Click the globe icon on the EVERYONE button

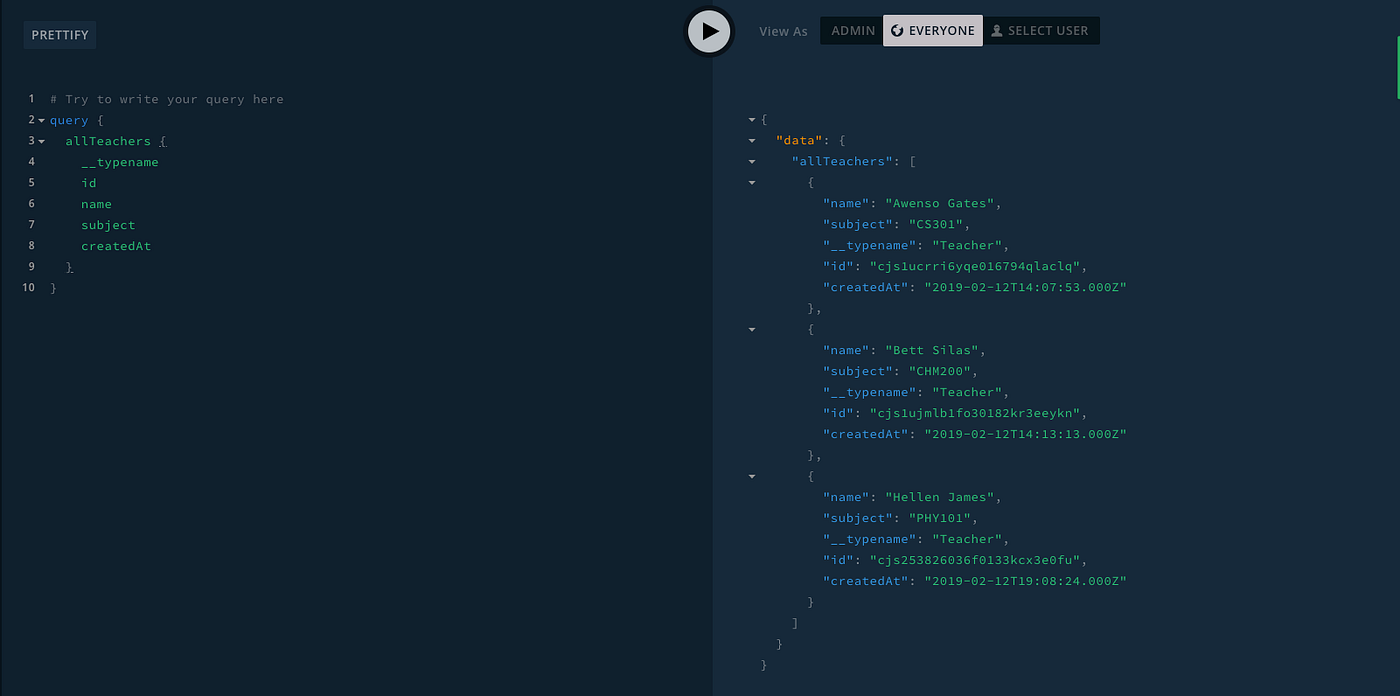(x=897, y=30)
